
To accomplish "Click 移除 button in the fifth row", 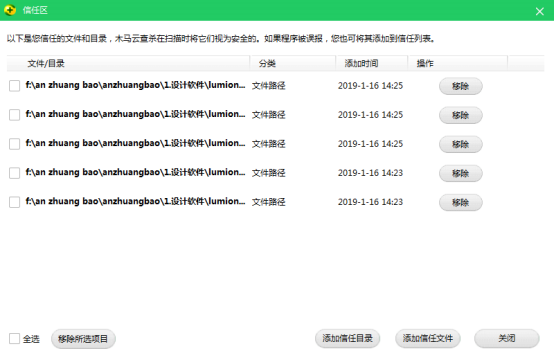I will point(461,202).
